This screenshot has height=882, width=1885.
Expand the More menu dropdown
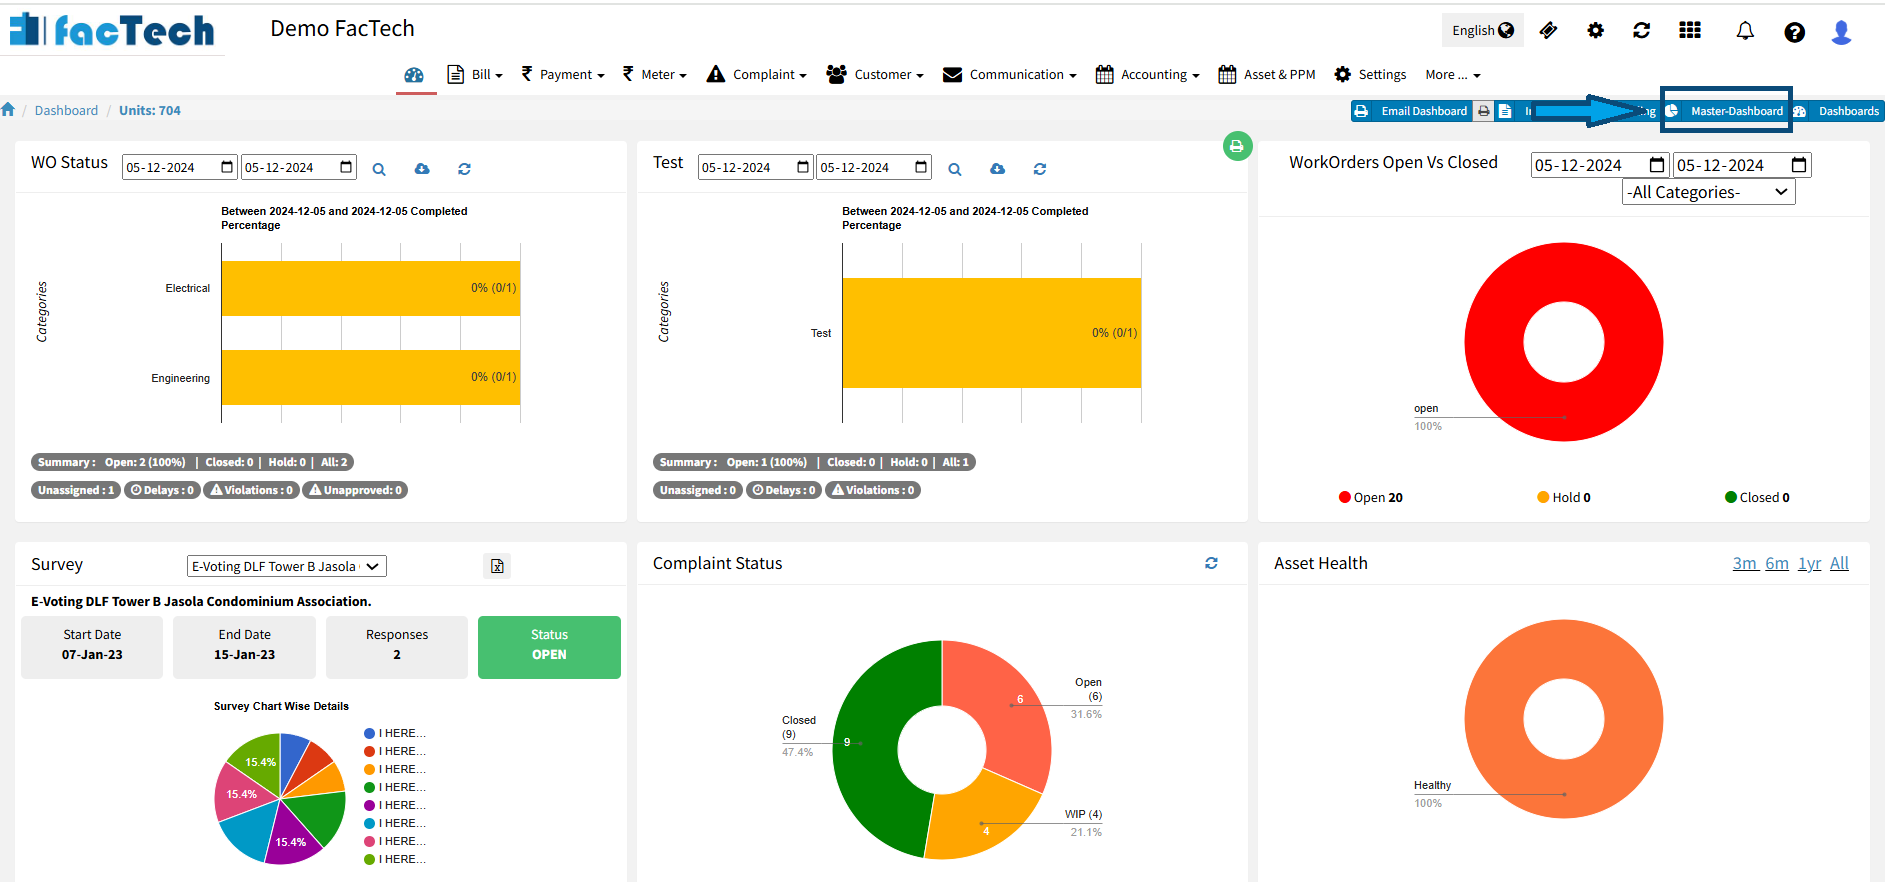[x=1452, y=75]
